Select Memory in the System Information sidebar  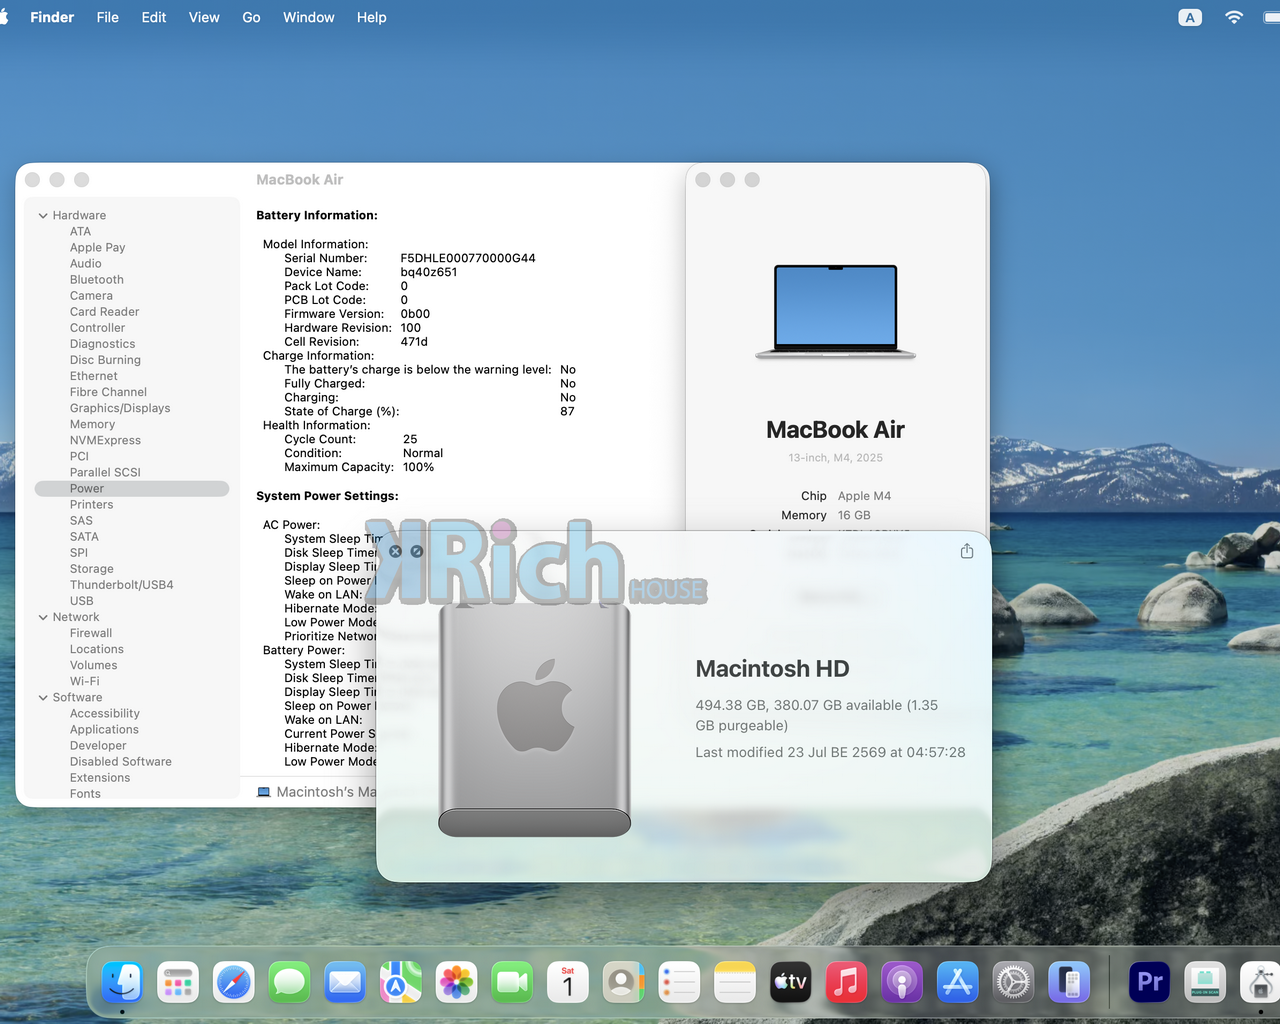92,424
